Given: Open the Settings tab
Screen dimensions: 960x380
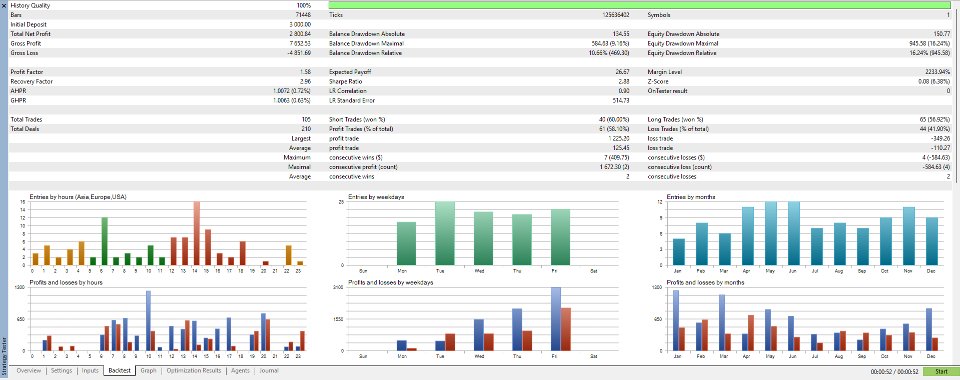Looking at the screenshot, I should tap(61, 371).
